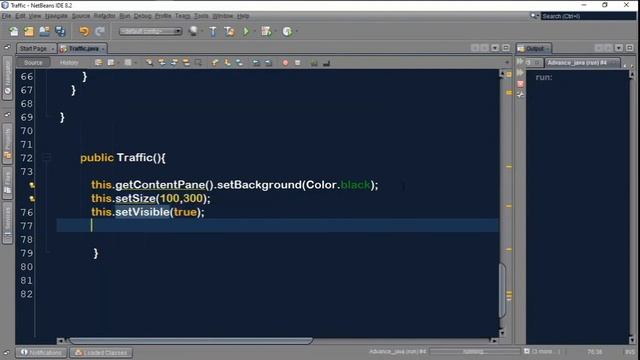Click the Stop Macro Recording icon
Screen dimensions: 640x360
[298, 62]
